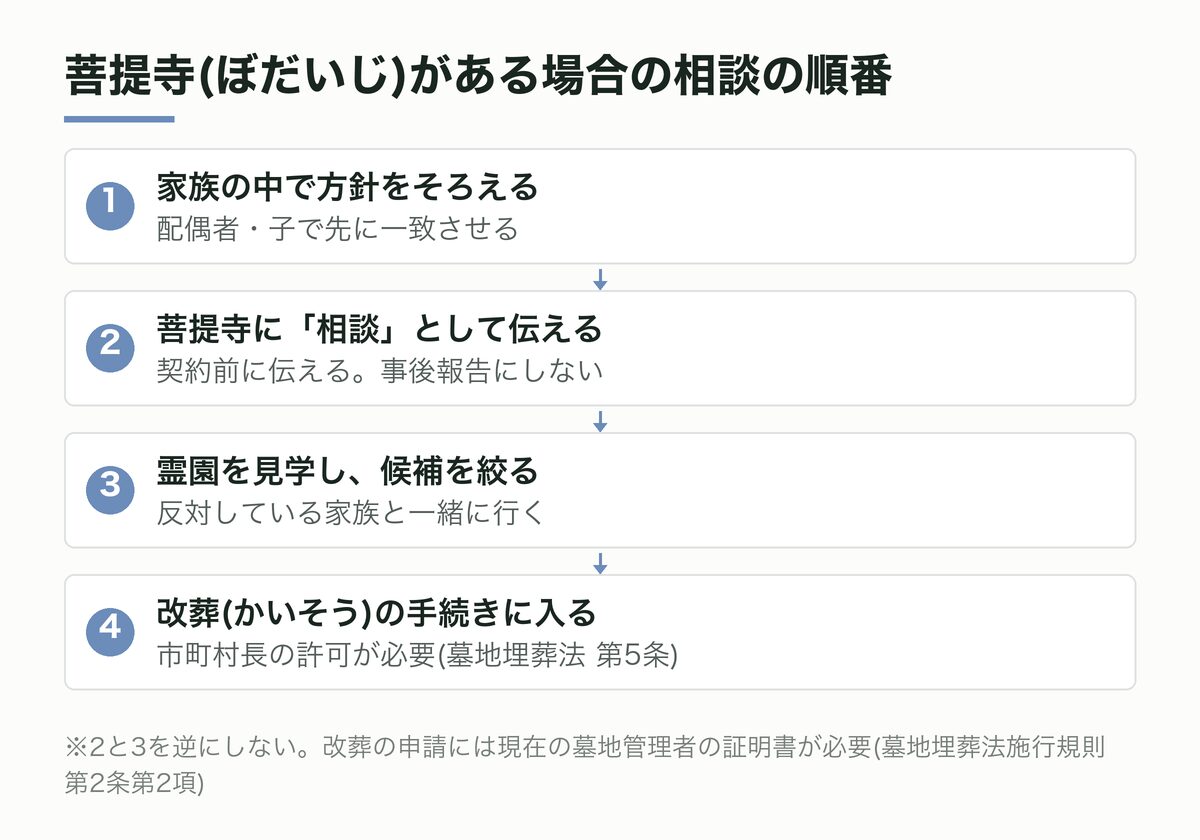Click the arrow between steps 3 and 4
1200x840 pixels.
pos(600,563)
